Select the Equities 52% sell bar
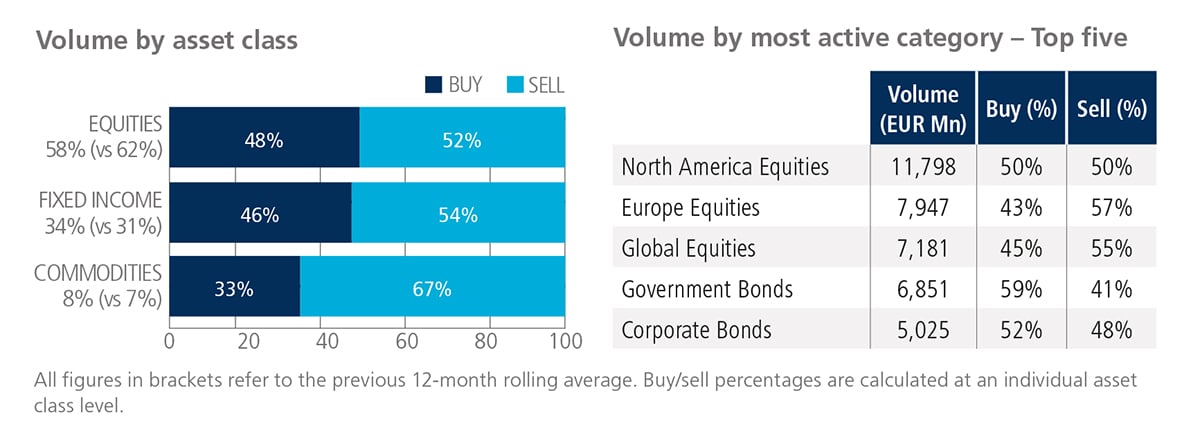This screenshot has height=440, width=1200. (463, 141)
